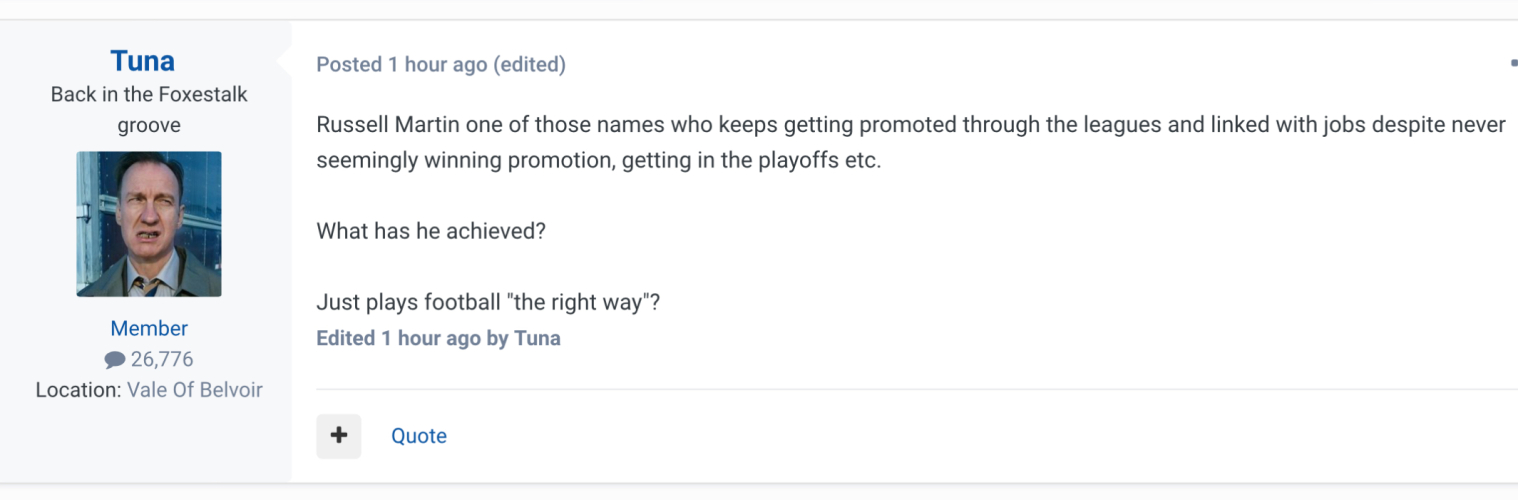
Task: Open post options dots at top right
Action: tap(1513, 64)
